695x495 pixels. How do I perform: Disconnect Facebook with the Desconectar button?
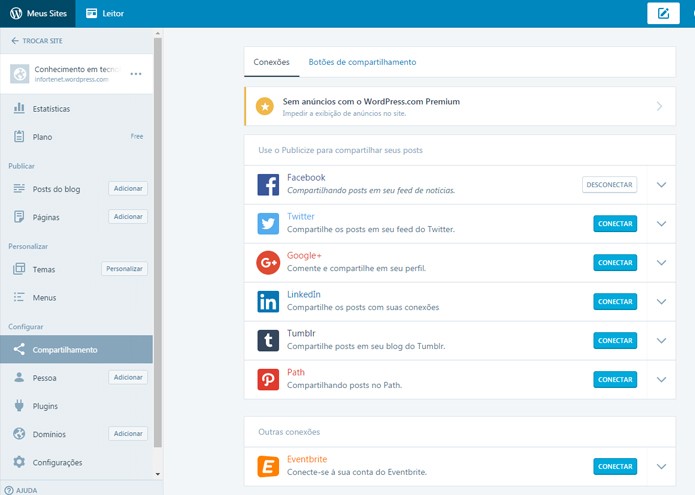coord(609,185)
